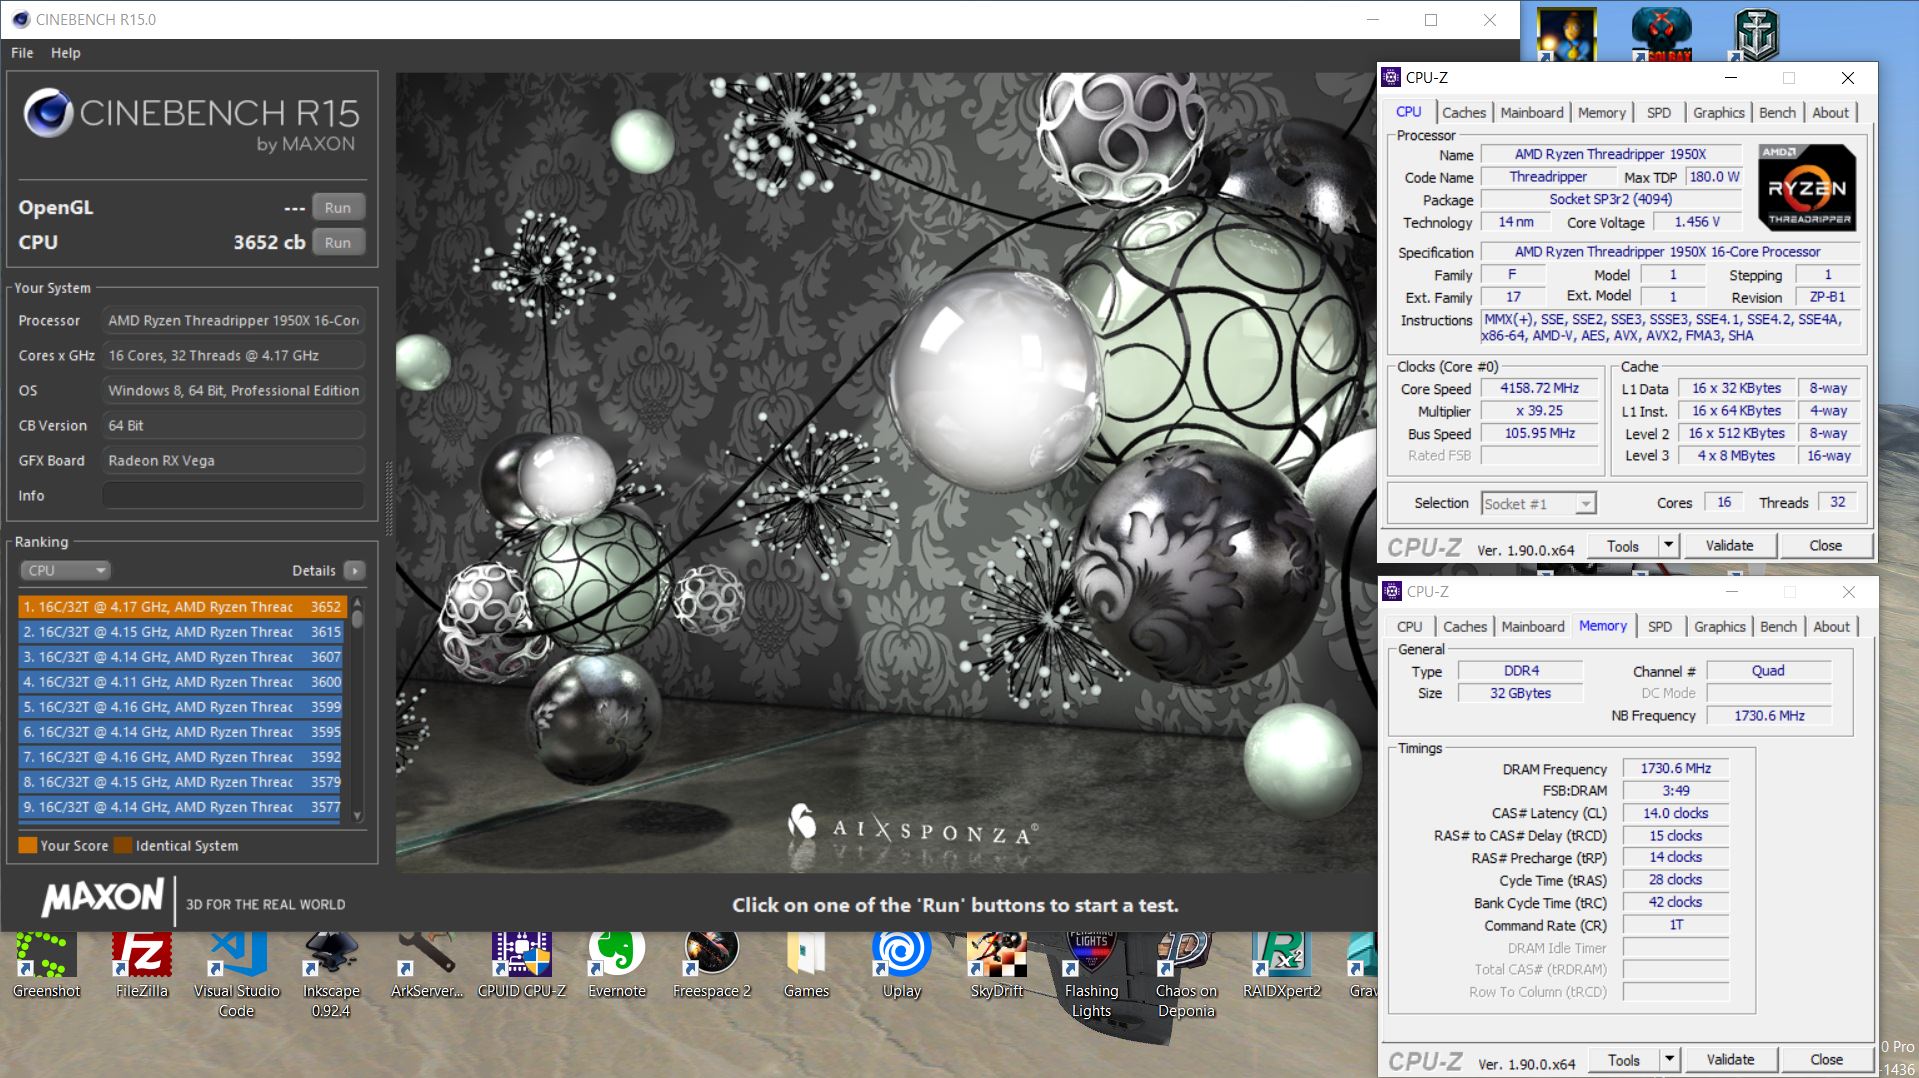The width and height of the screenshot is (1919, 1078).
Task: Open Graphics tab in upper CPU-Z window
Action: 1719,113
